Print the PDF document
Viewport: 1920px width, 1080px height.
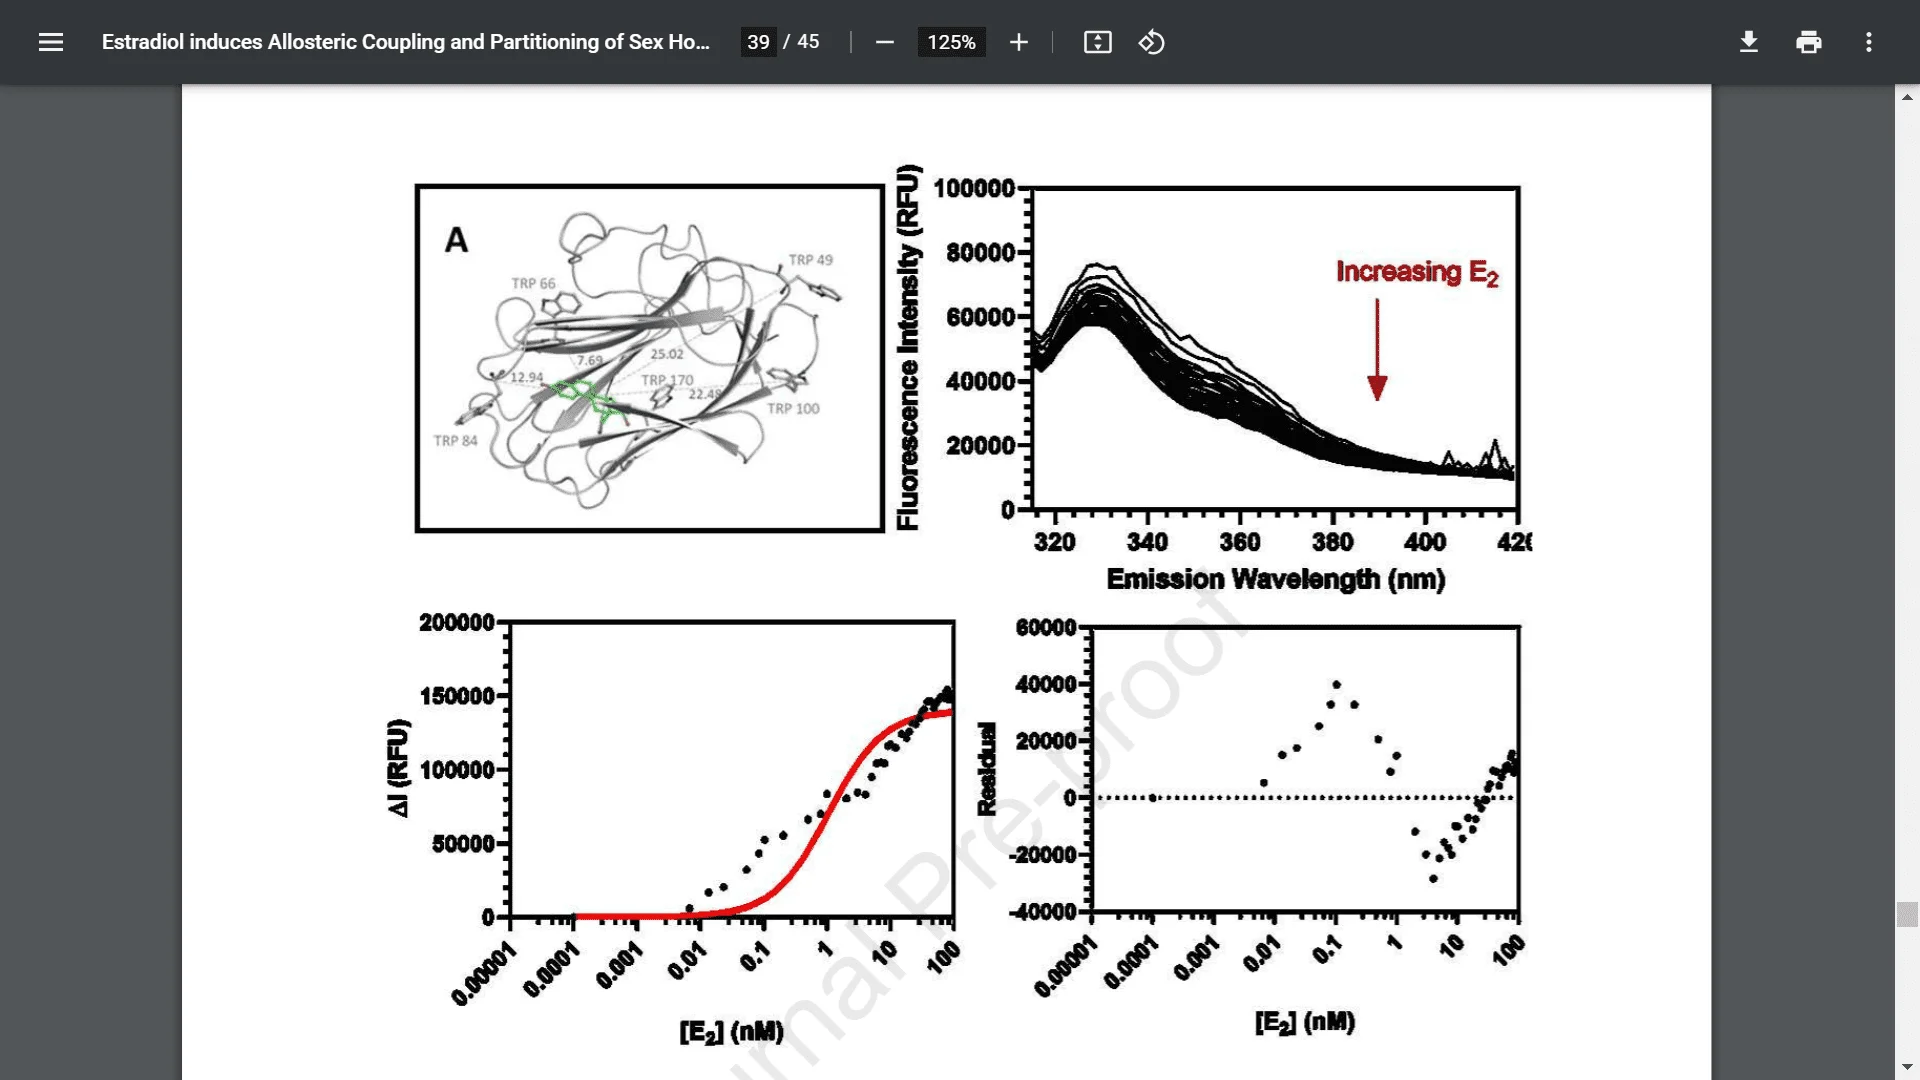pos(1809,42)
